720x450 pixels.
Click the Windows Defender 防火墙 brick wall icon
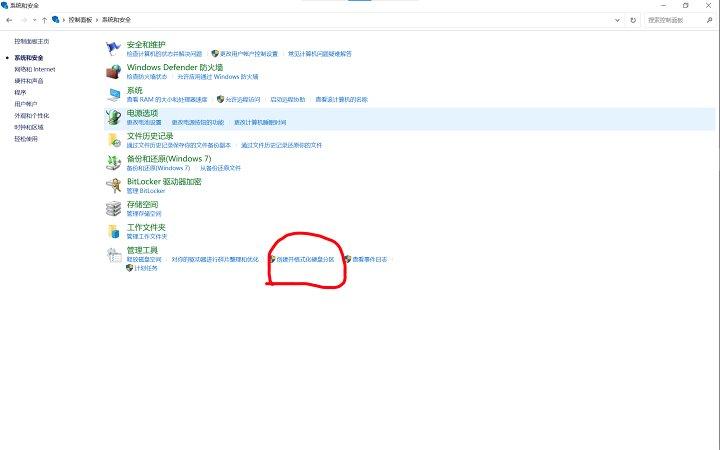[x=113, y=71]
